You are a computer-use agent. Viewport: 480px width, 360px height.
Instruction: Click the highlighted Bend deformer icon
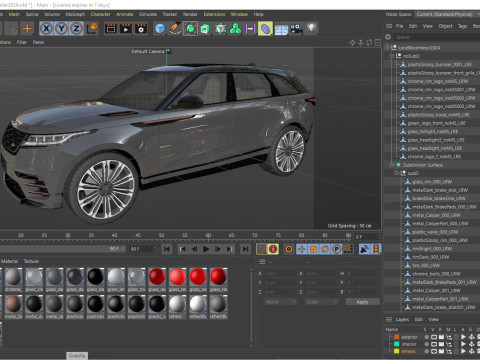(265, 29)
